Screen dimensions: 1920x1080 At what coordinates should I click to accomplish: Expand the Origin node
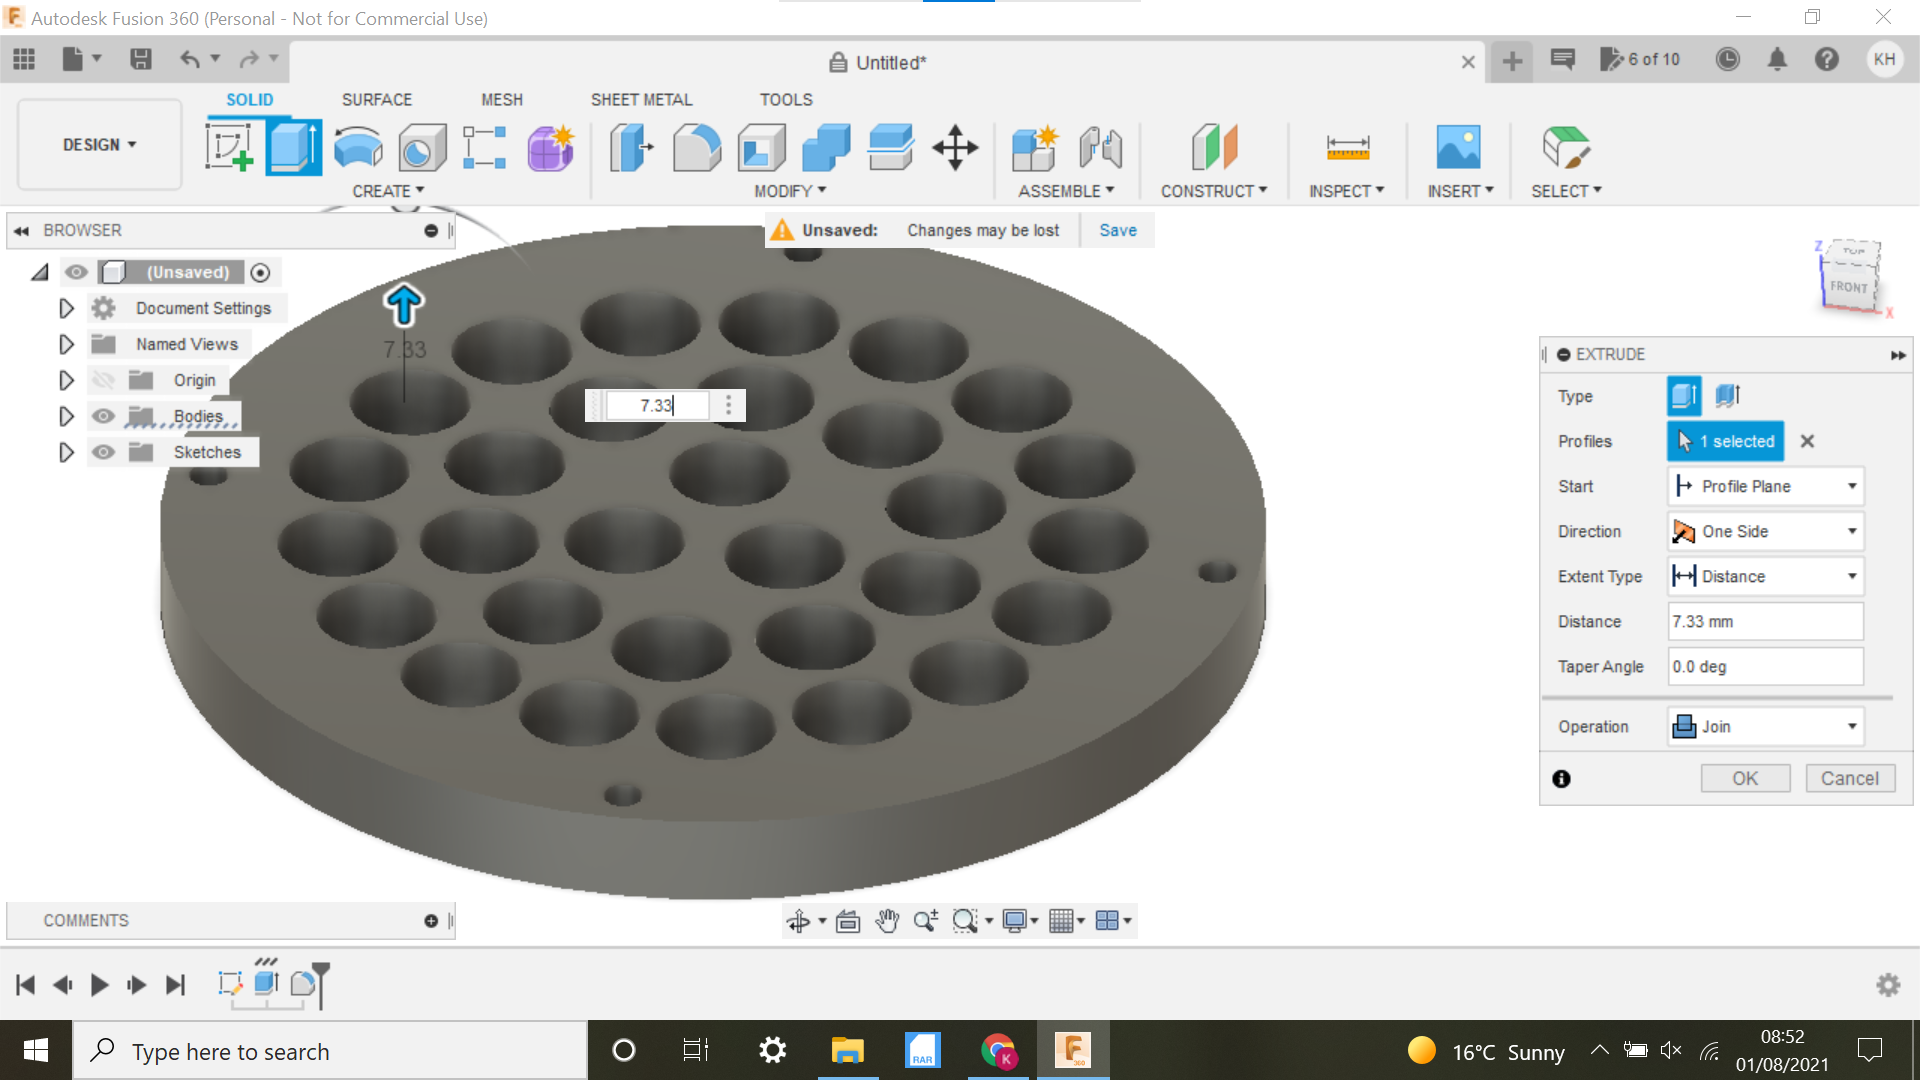[x=66, y=380]
